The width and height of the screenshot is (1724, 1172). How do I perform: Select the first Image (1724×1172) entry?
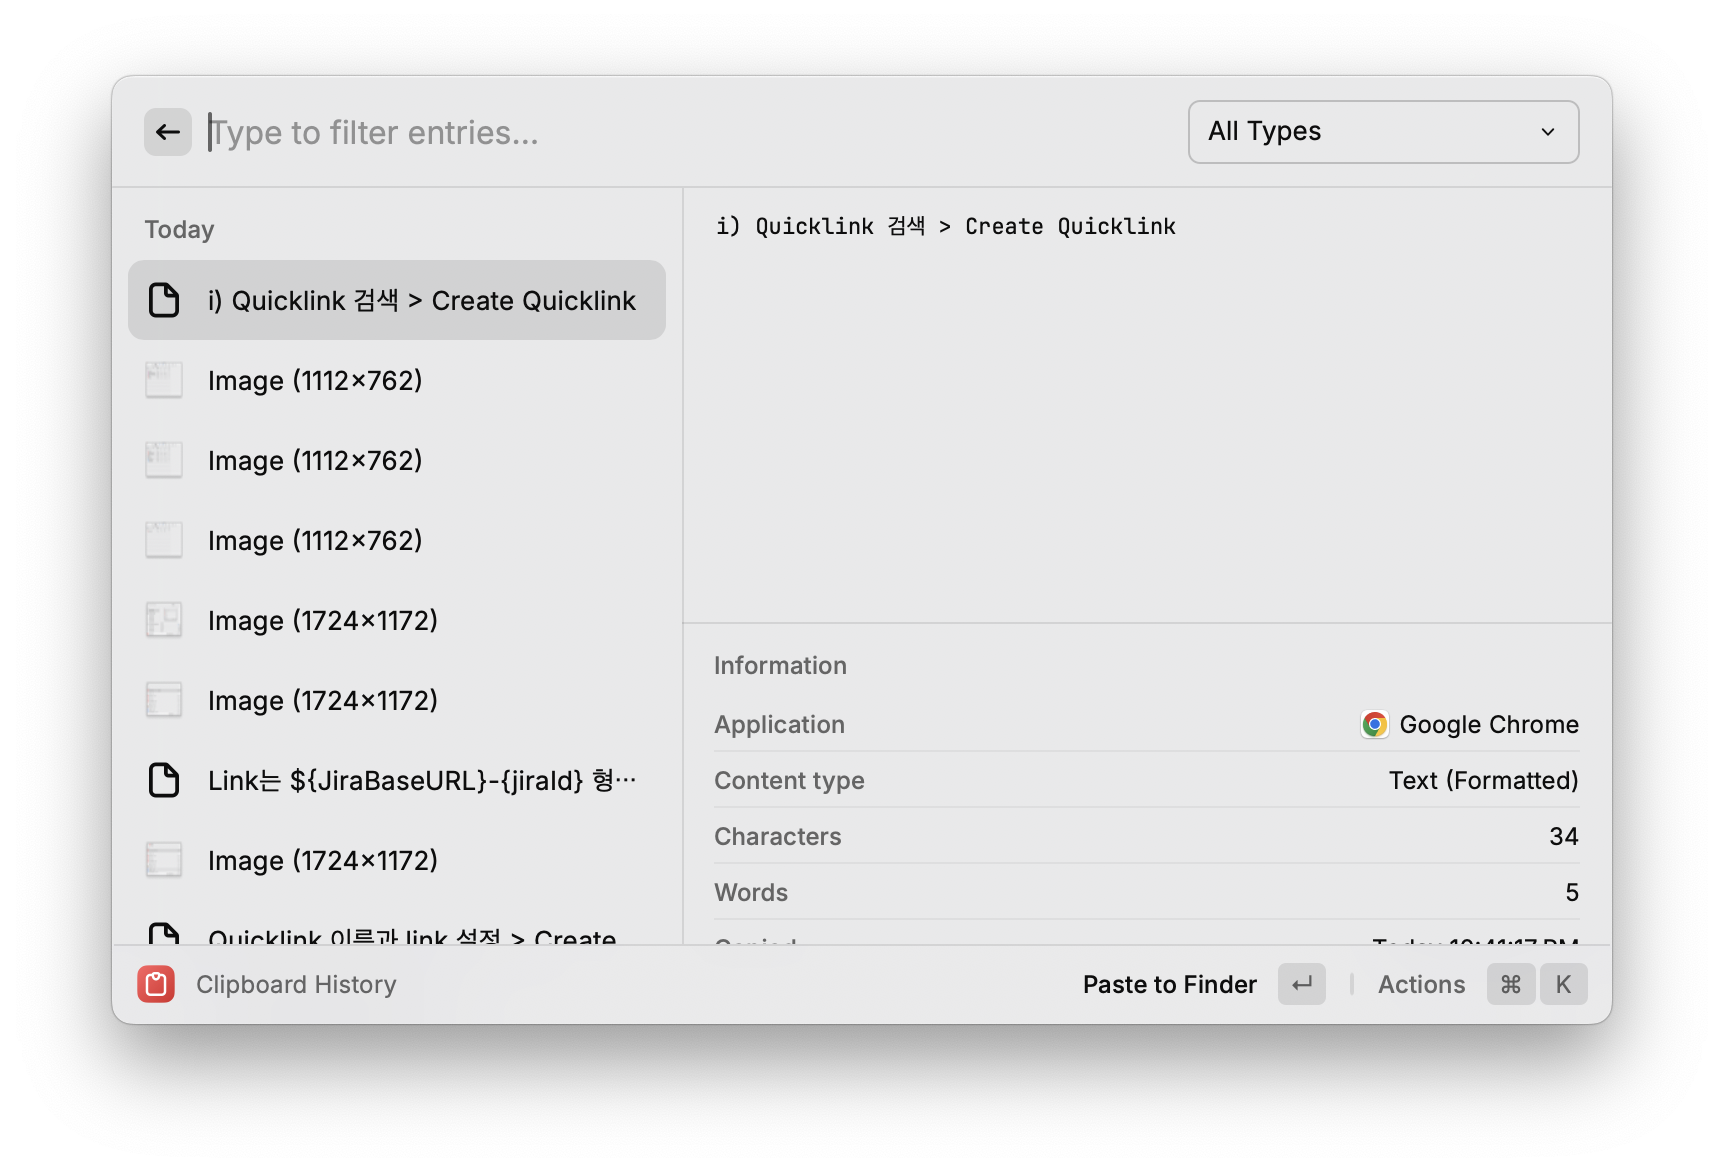point(397,620)
